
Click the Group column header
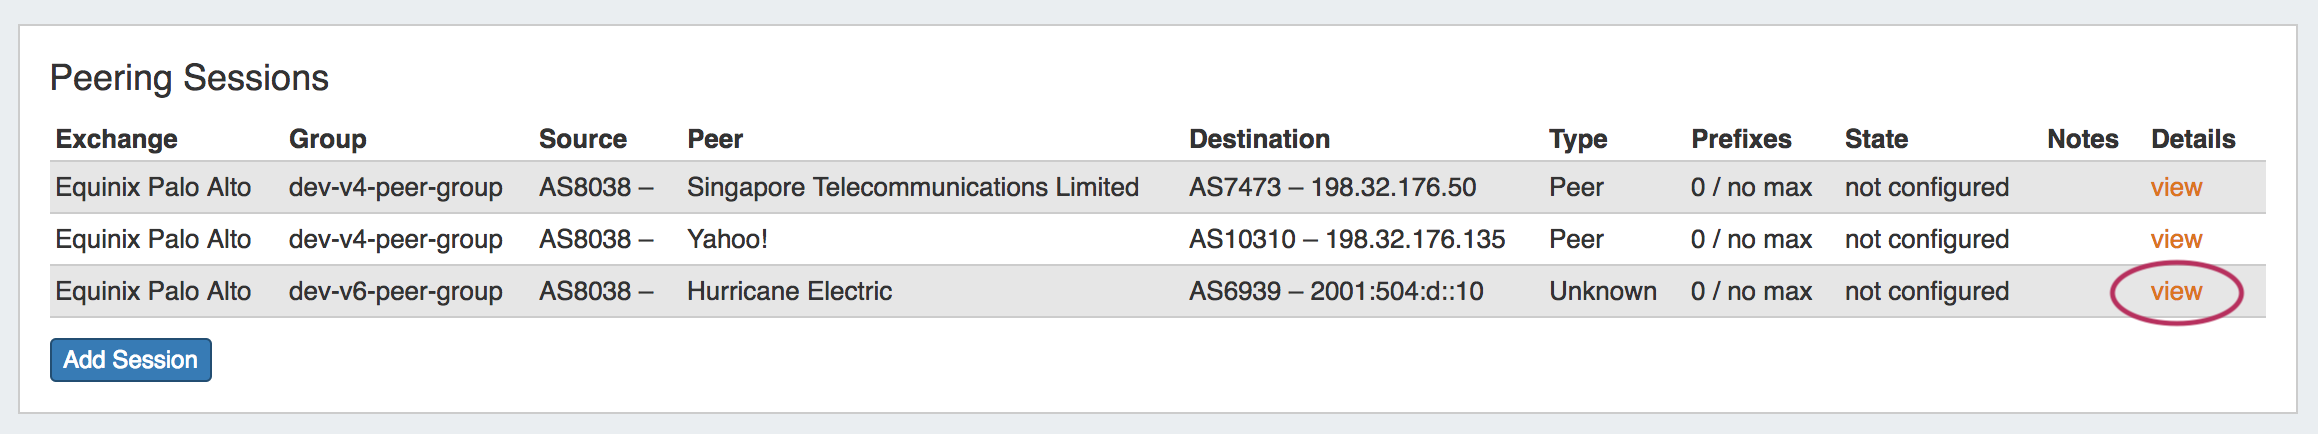(x=327, y=139)
